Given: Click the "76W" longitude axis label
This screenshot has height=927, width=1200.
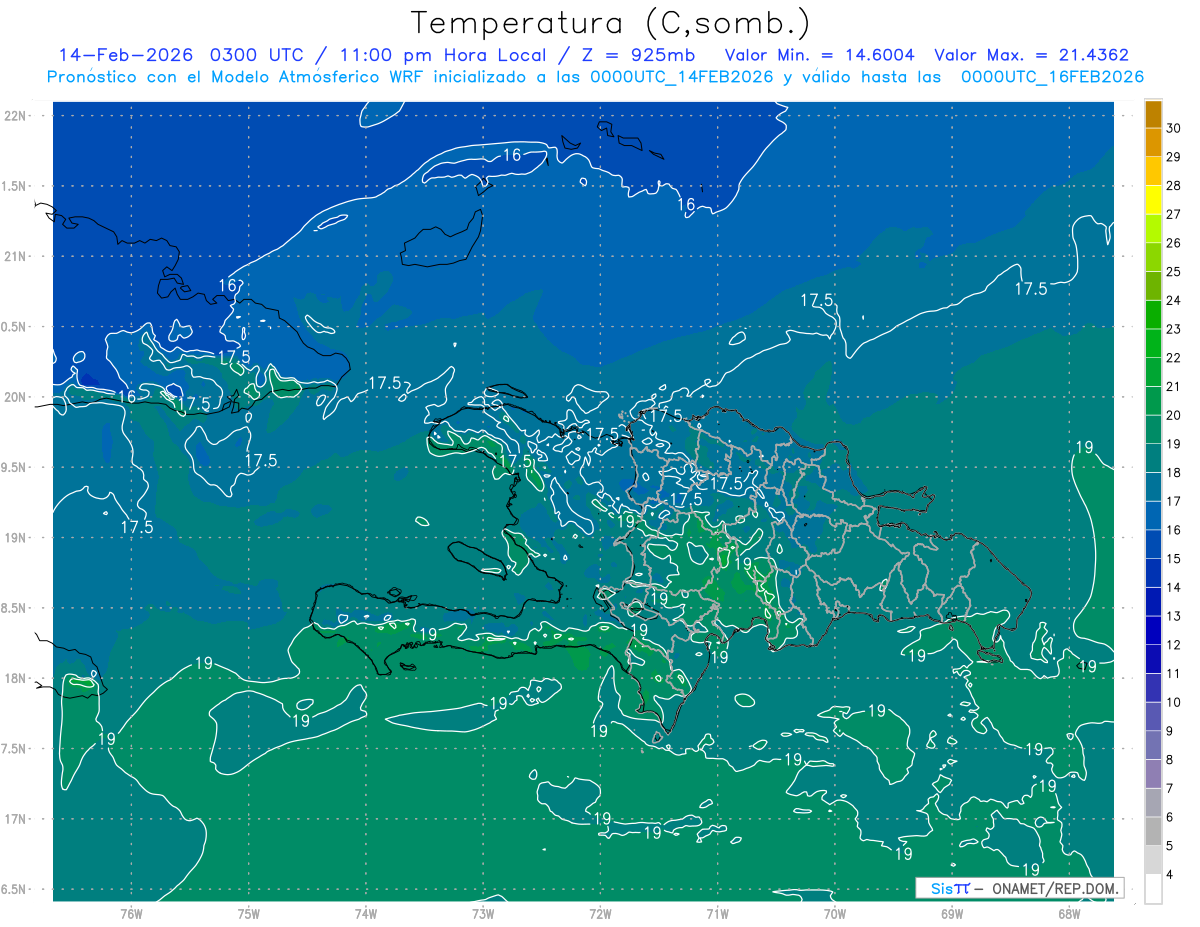Looking at the screenshot, I should [x=131, y=914].
